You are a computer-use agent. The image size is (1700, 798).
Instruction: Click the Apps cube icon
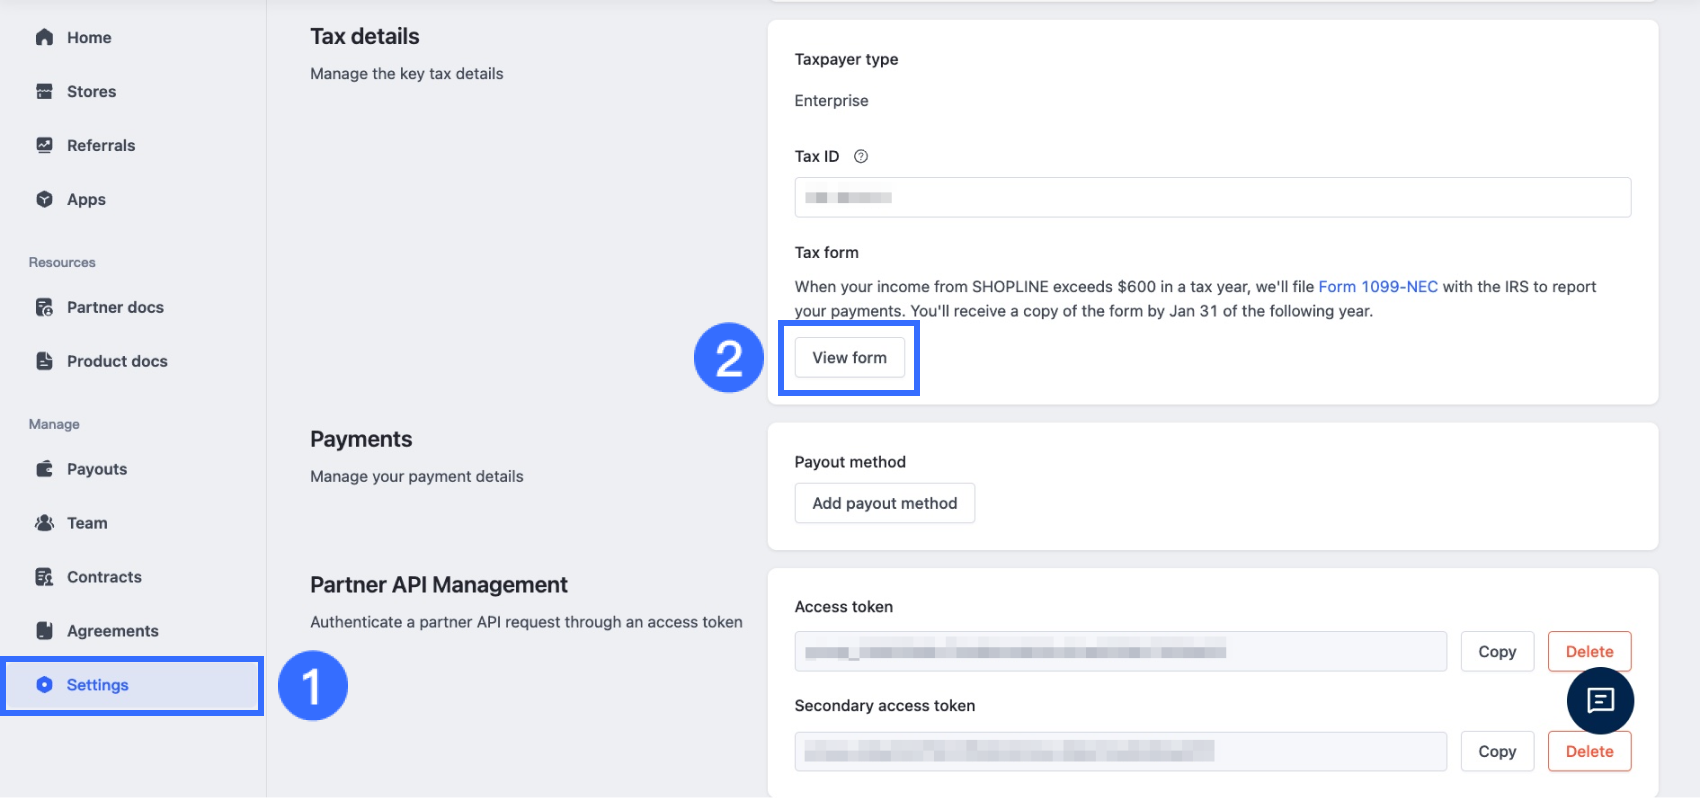tap(44, 199)
